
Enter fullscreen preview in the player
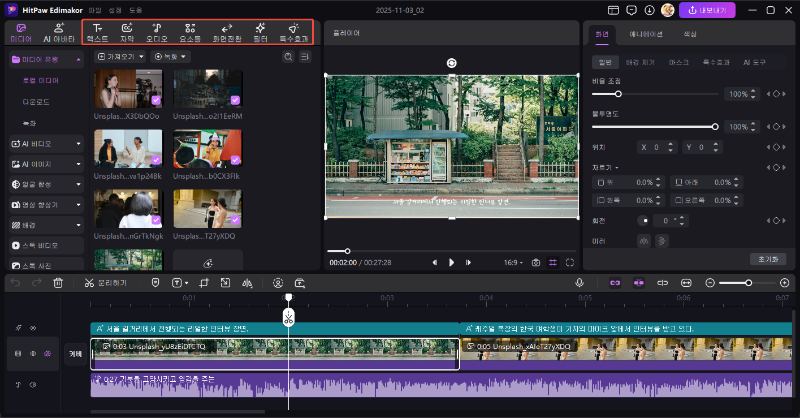570,262
